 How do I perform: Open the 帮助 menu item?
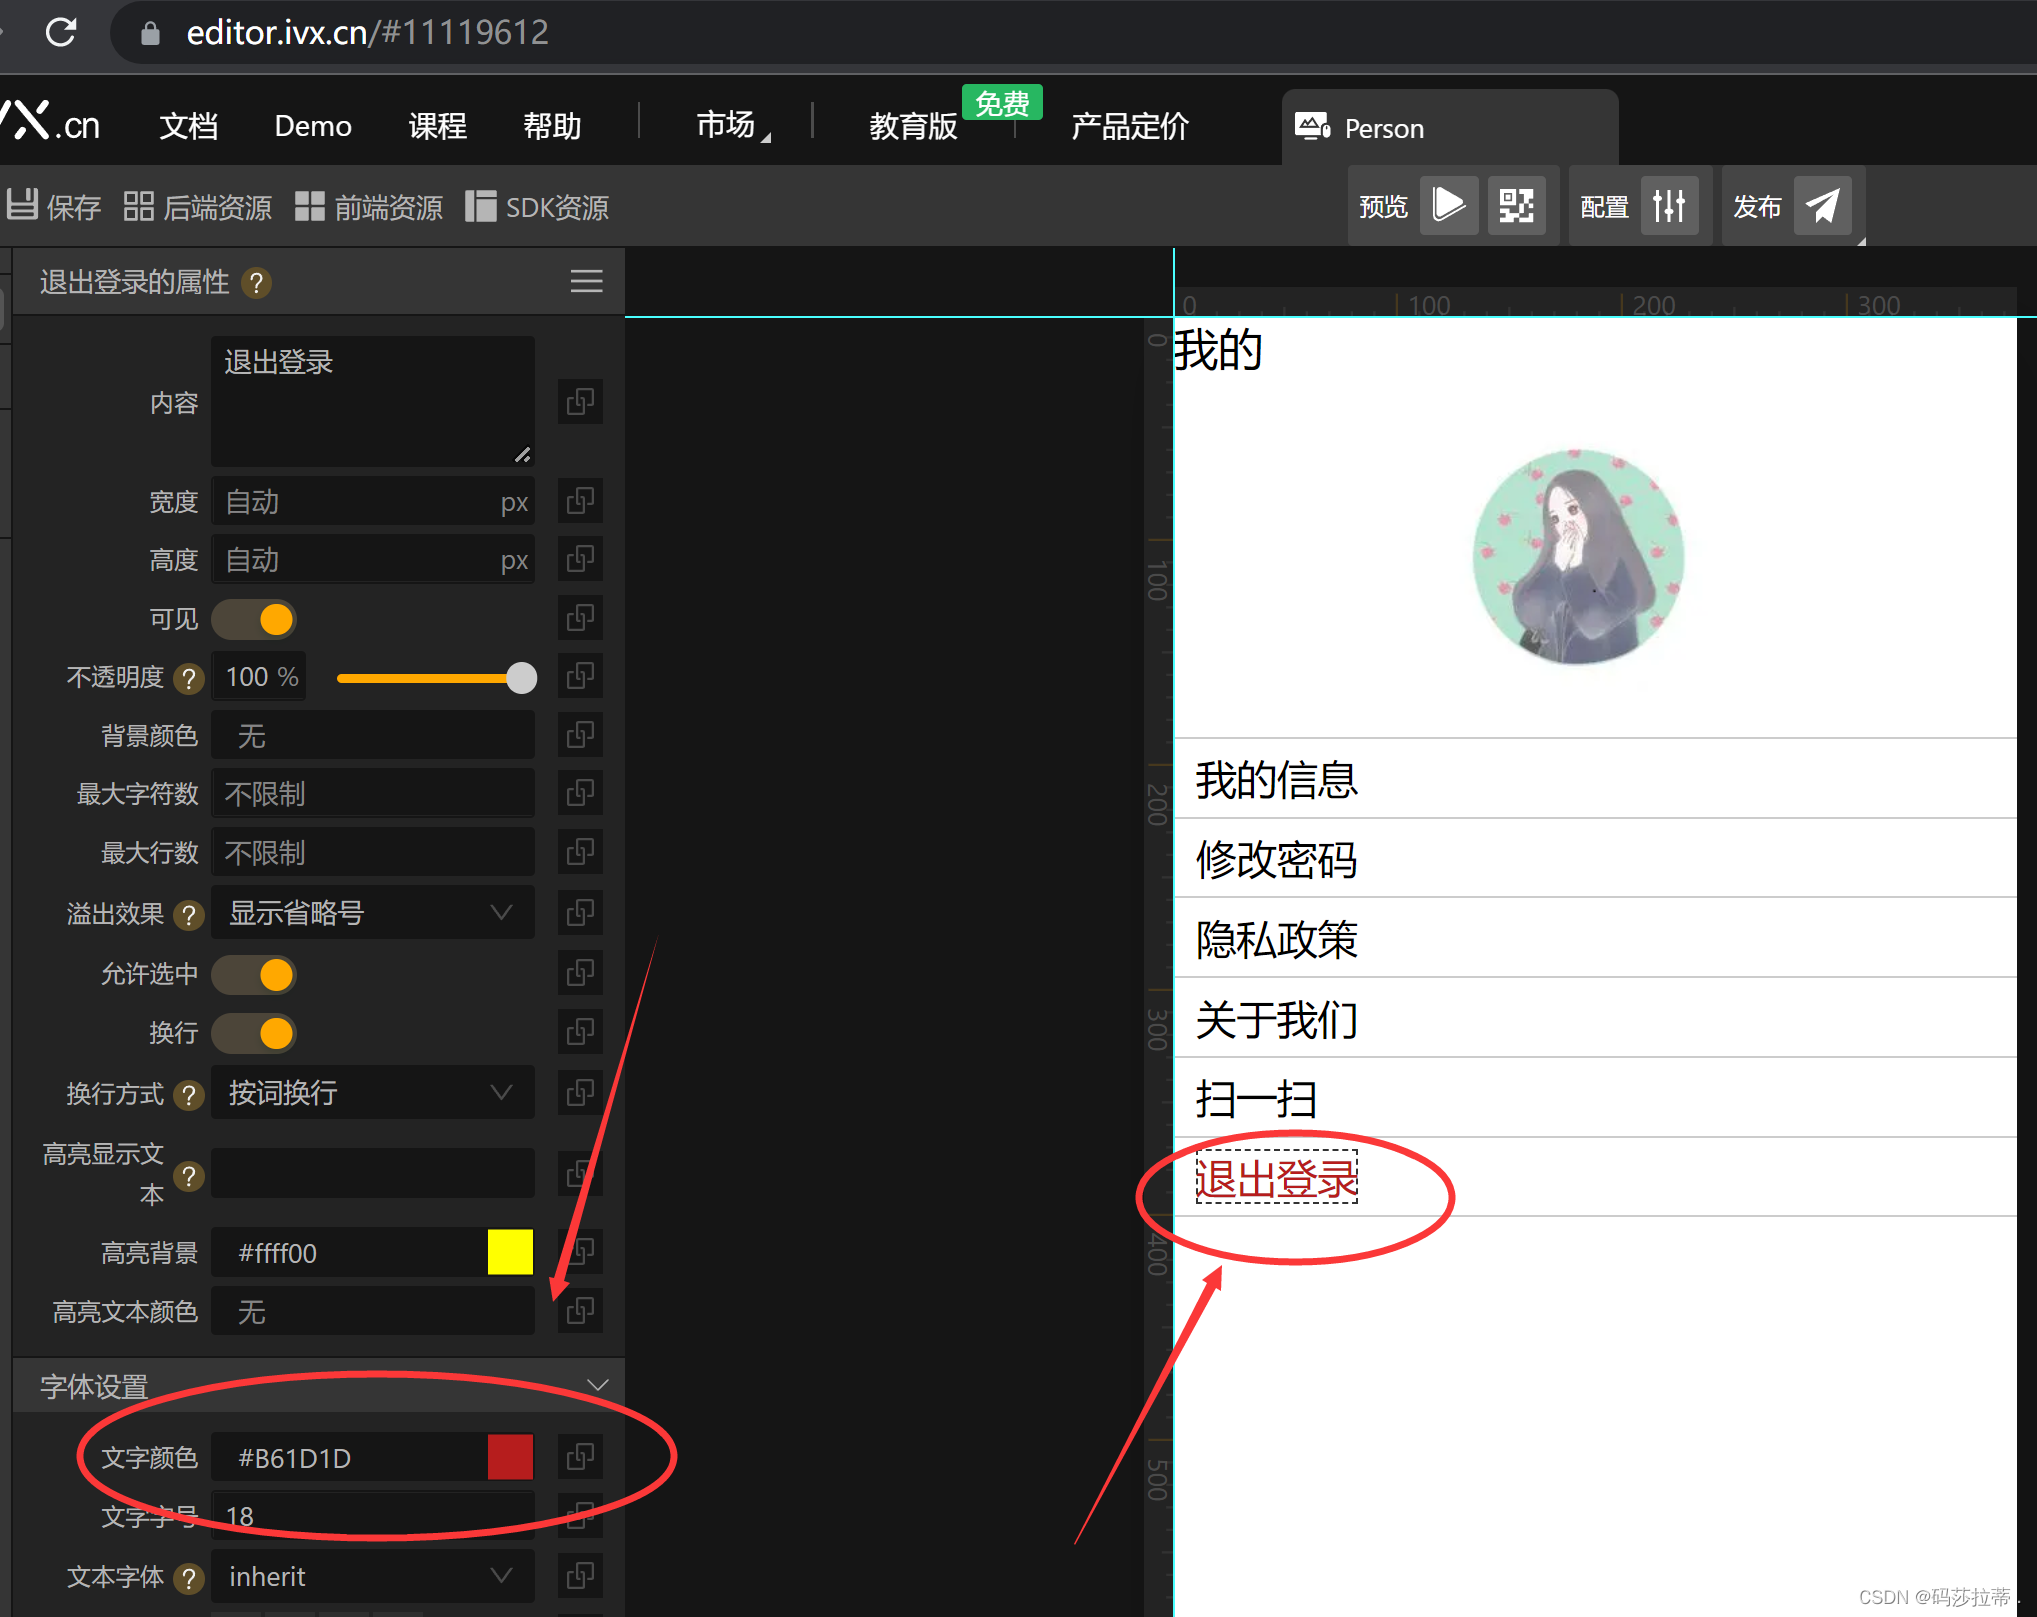pos(552,125)
